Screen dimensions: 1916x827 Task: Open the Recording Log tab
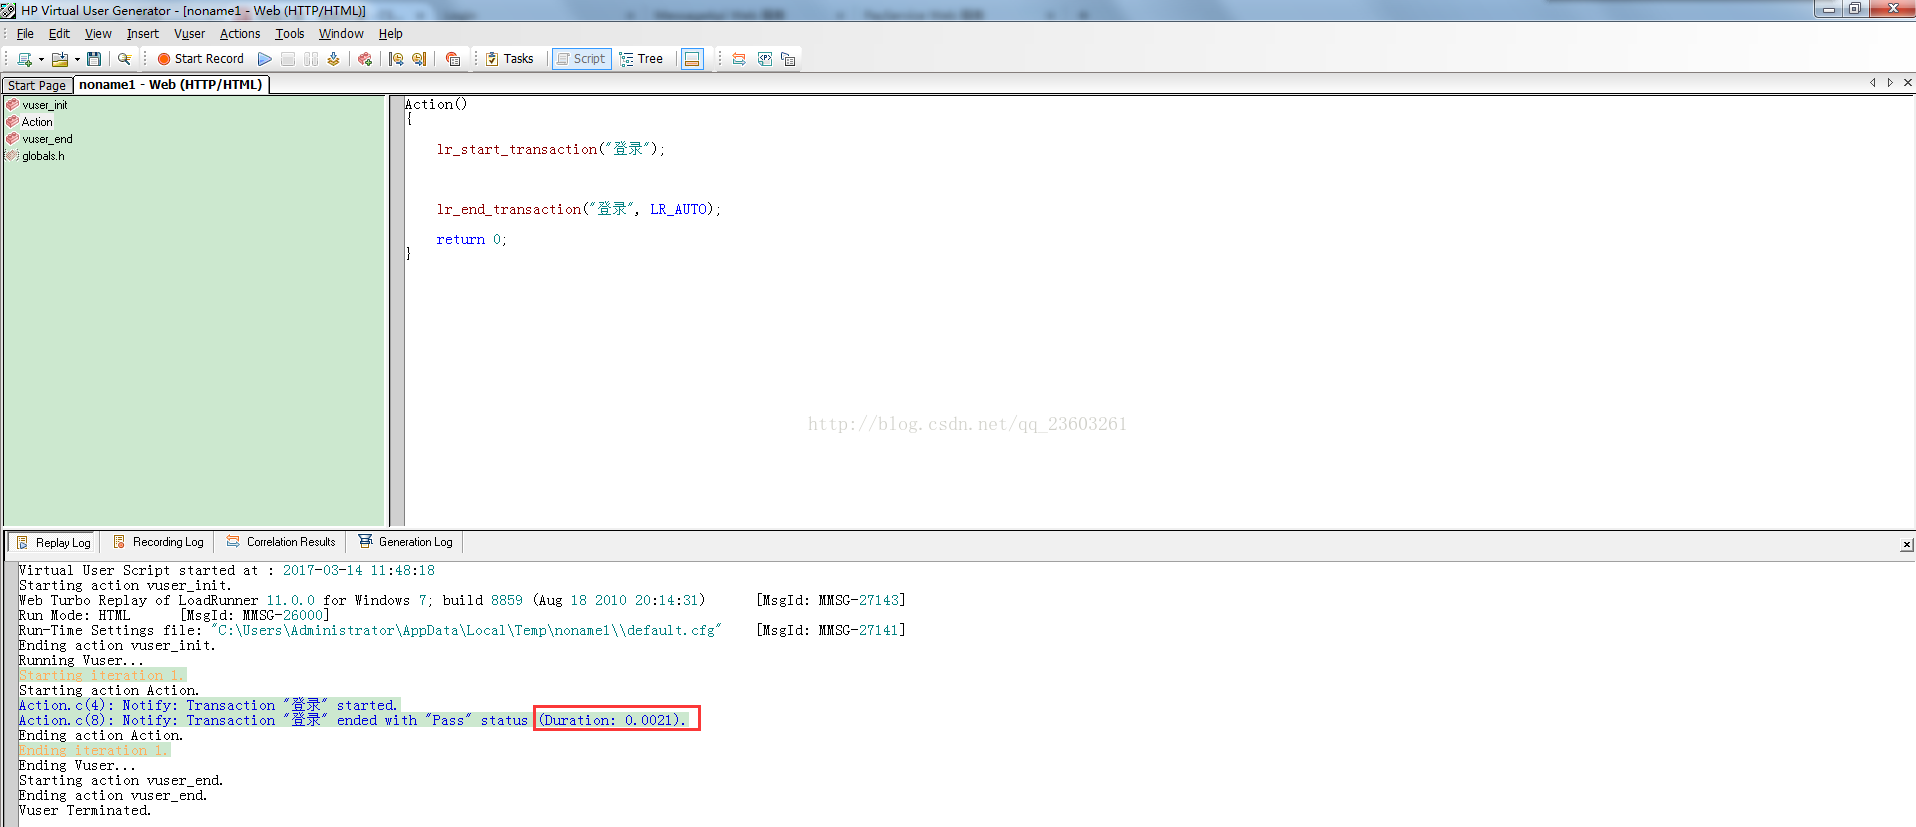pyautogui.click(x=158, y=542)
